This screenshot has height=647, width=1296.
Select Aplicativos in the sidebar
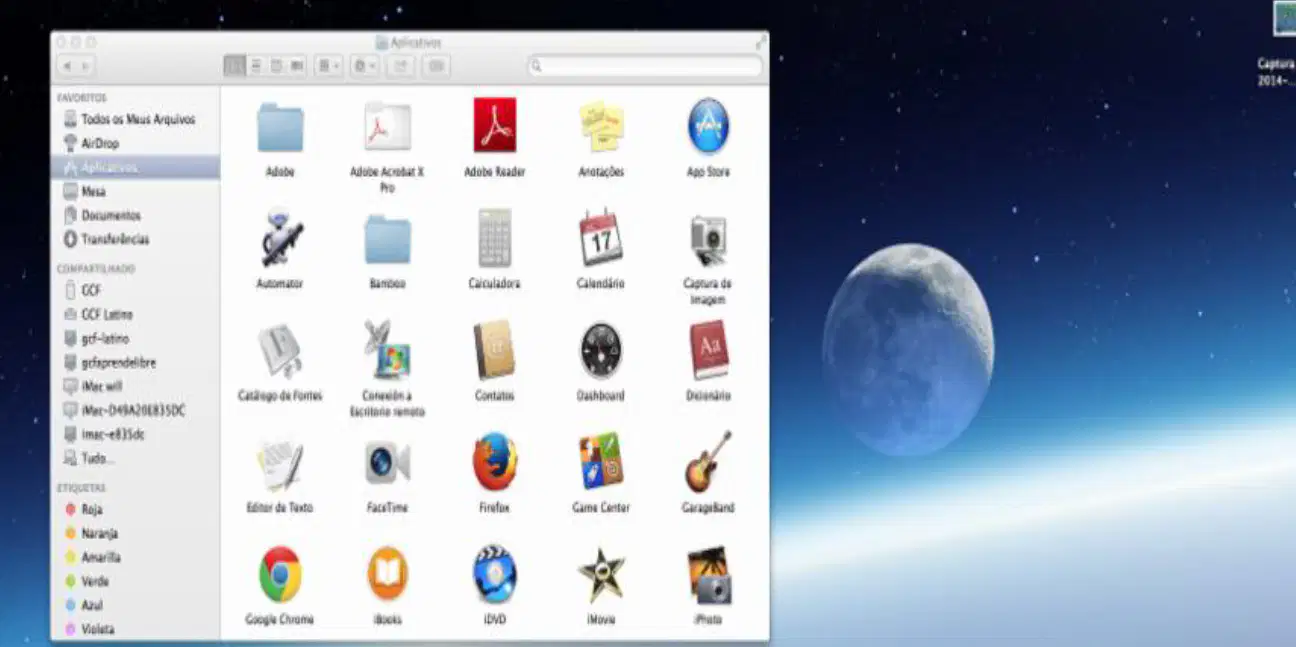[135, 167]
